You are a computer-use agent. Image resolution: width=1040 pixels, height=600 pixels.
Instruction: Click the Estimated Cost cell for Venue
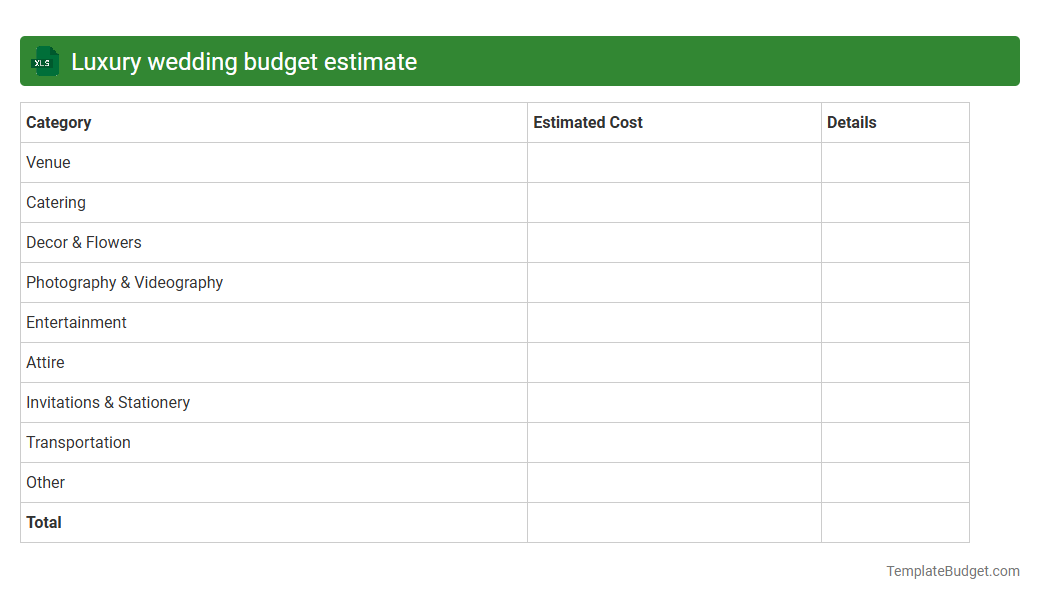673,162
